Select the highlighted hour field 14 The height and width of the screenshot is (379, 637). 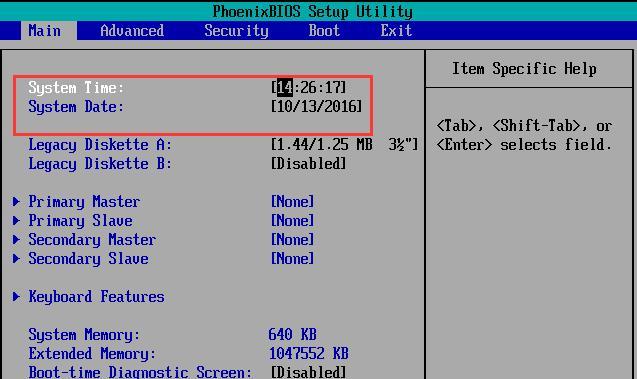pos(285,87)
